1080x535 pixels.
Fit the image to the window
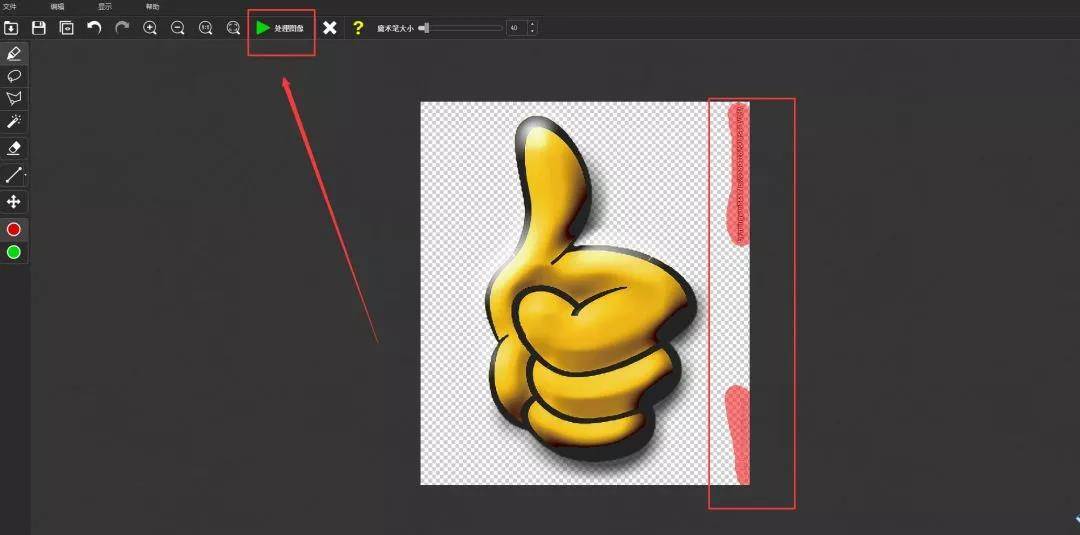coord(233,28)
